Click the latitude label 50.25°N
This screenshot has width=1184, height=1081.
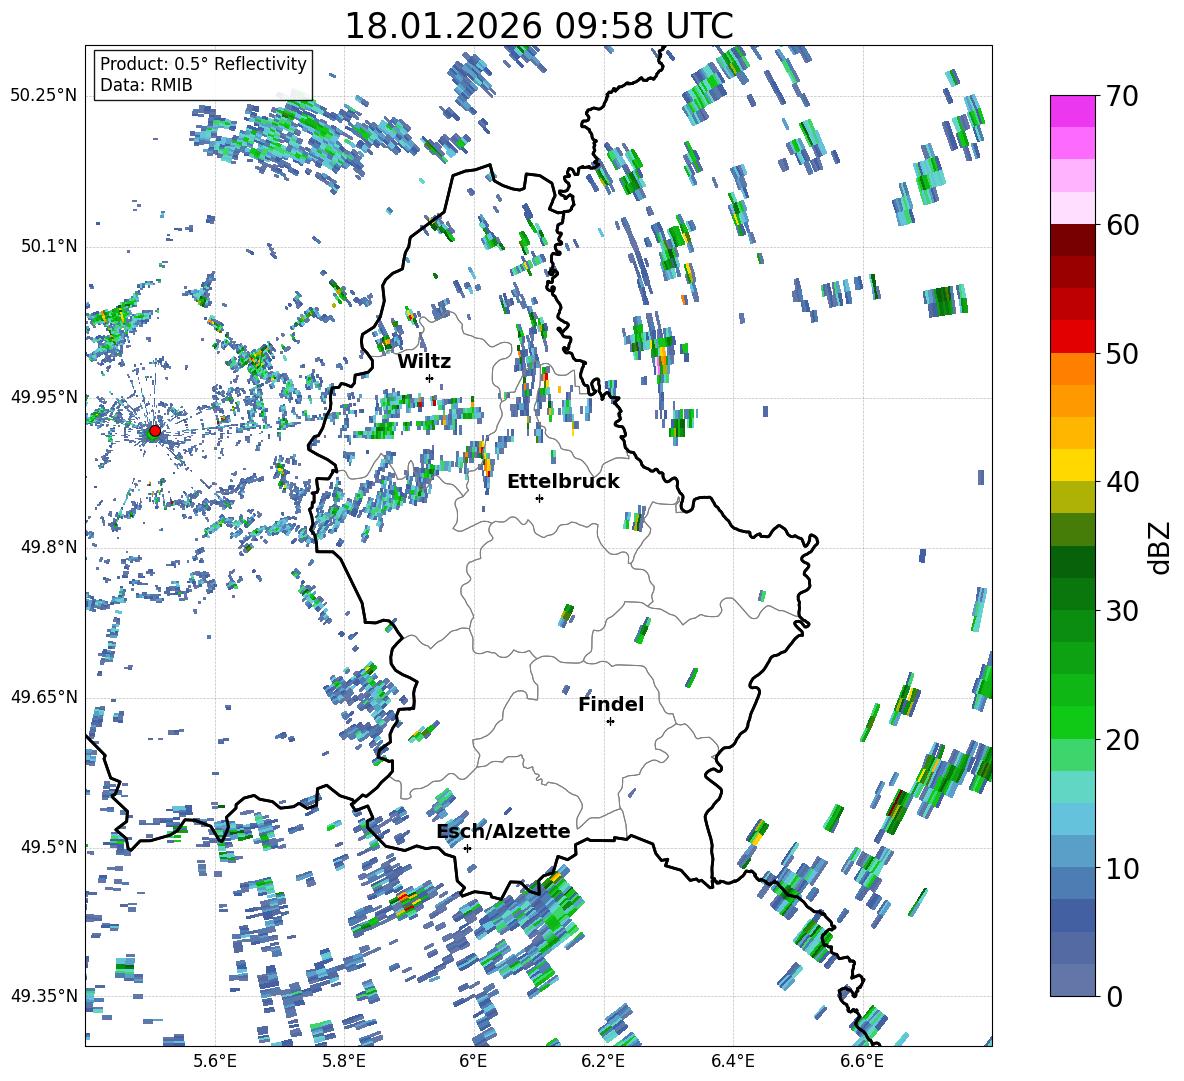point(44,96)
